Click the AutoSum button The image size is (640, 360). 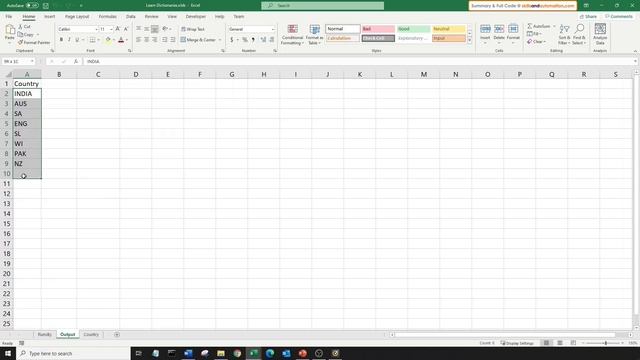click(x=539, y=26)
